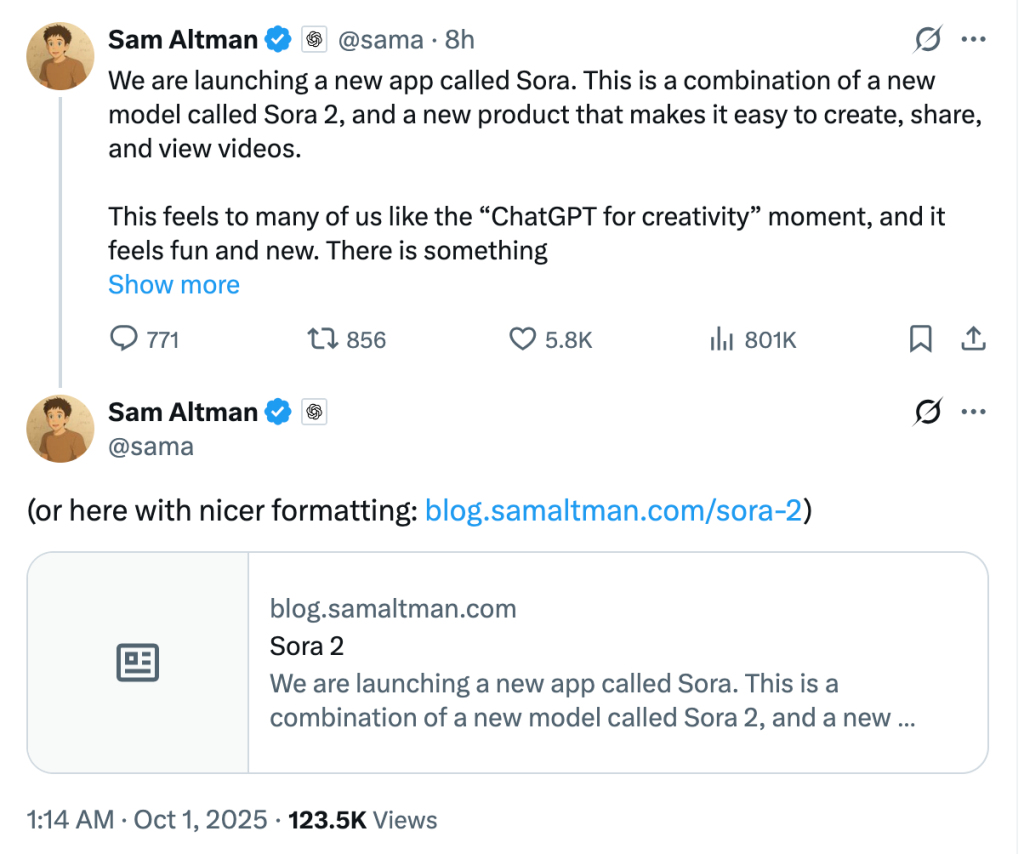Open three-dot menu on first tweet

973,40
